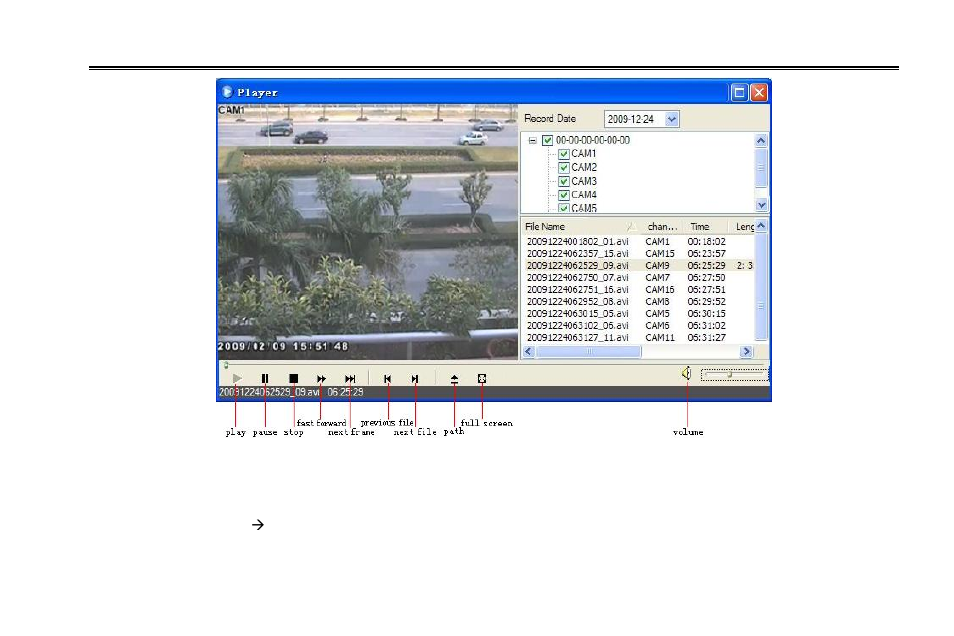Image resolution: width=954 pixels, height=636 pixels.
Task: Sort by File Name column header
Action: [580, 226]
